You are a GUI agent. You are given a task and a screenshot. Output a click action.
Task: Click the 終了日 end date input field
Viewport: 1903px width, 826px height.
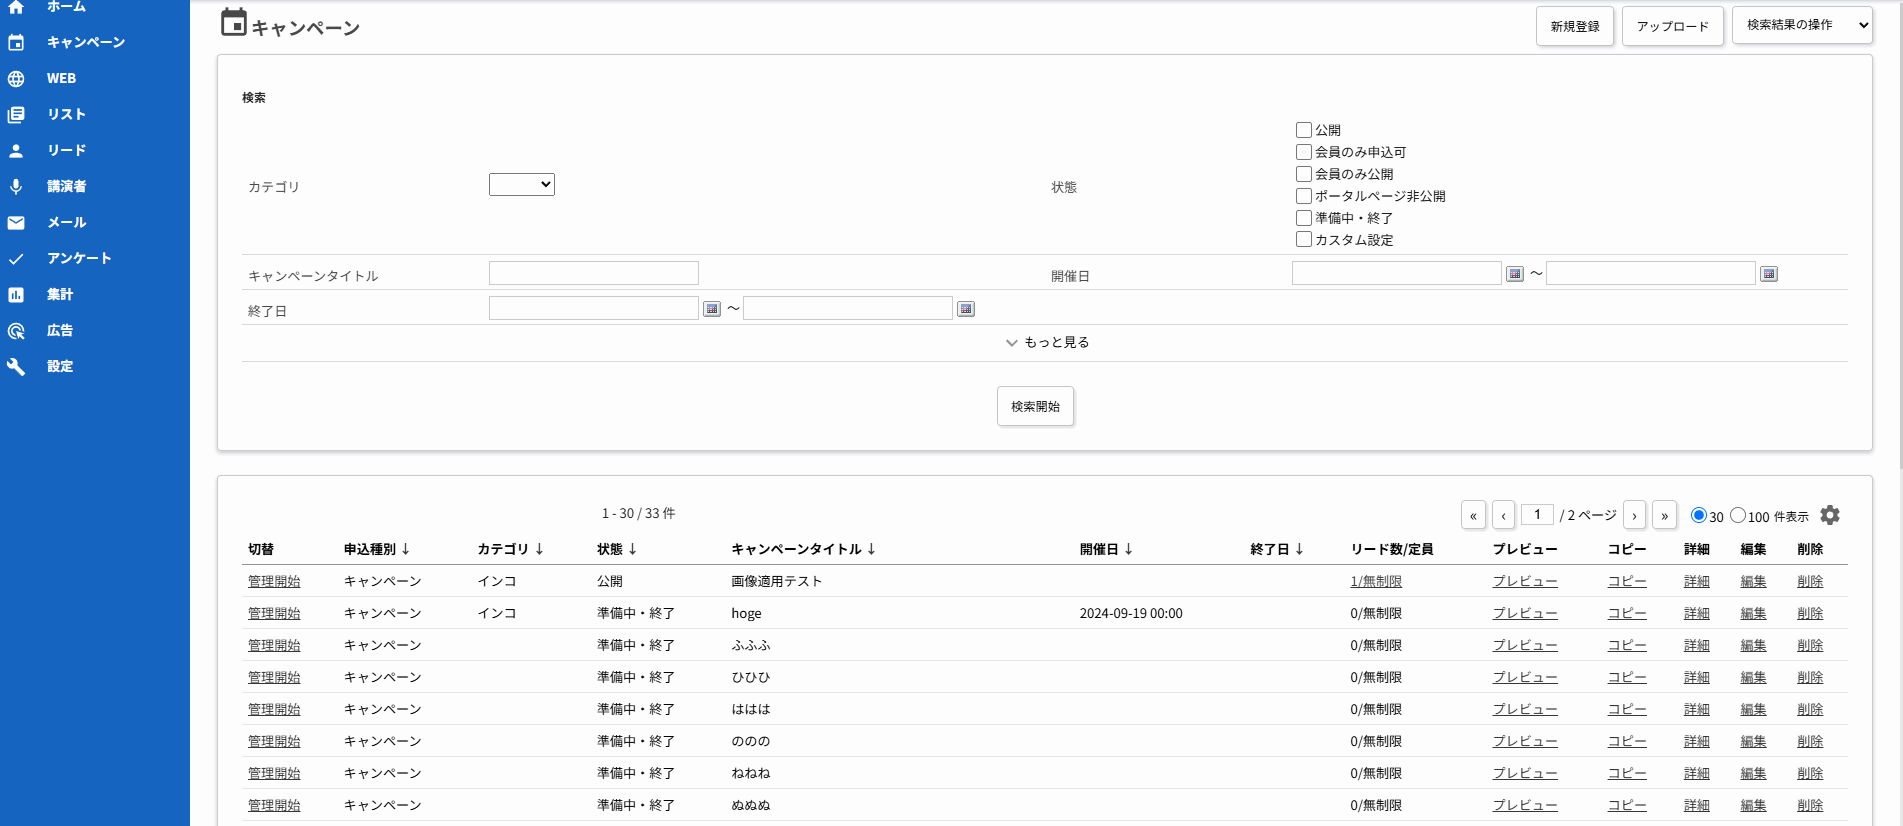point(848,308)
